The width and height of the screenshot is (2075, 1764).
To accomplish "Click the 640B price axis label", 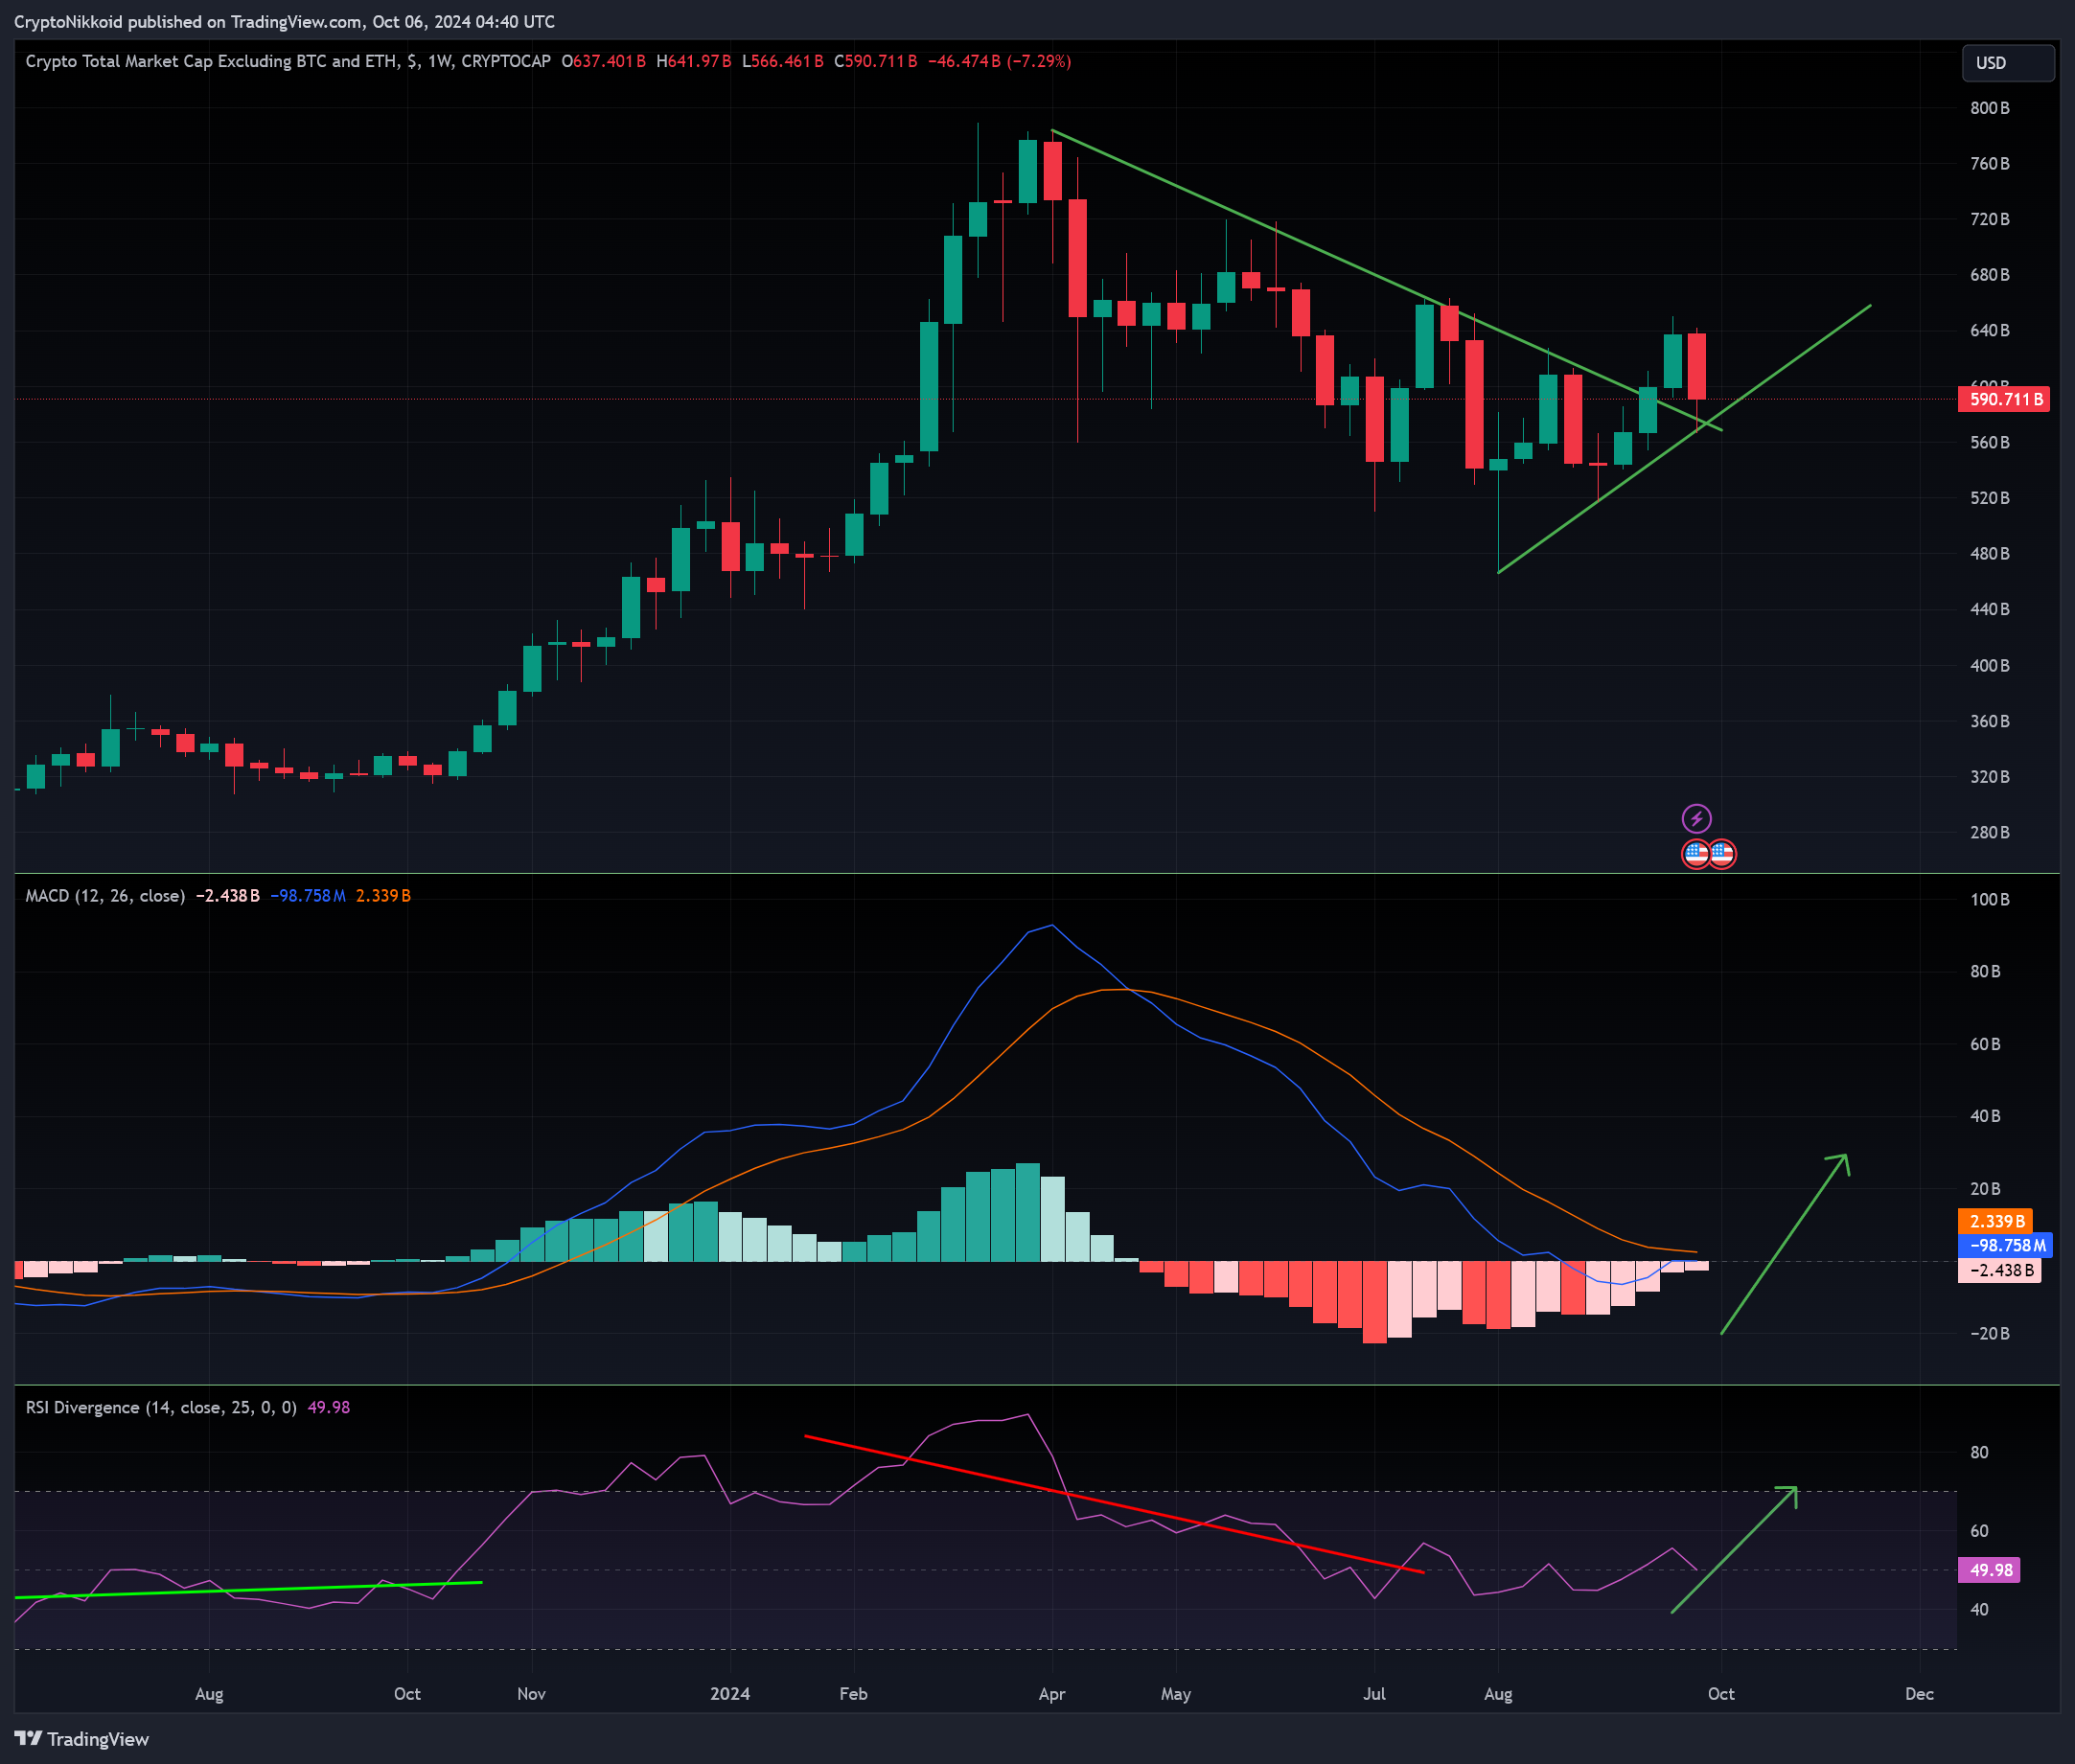I will pos(1989,330).
